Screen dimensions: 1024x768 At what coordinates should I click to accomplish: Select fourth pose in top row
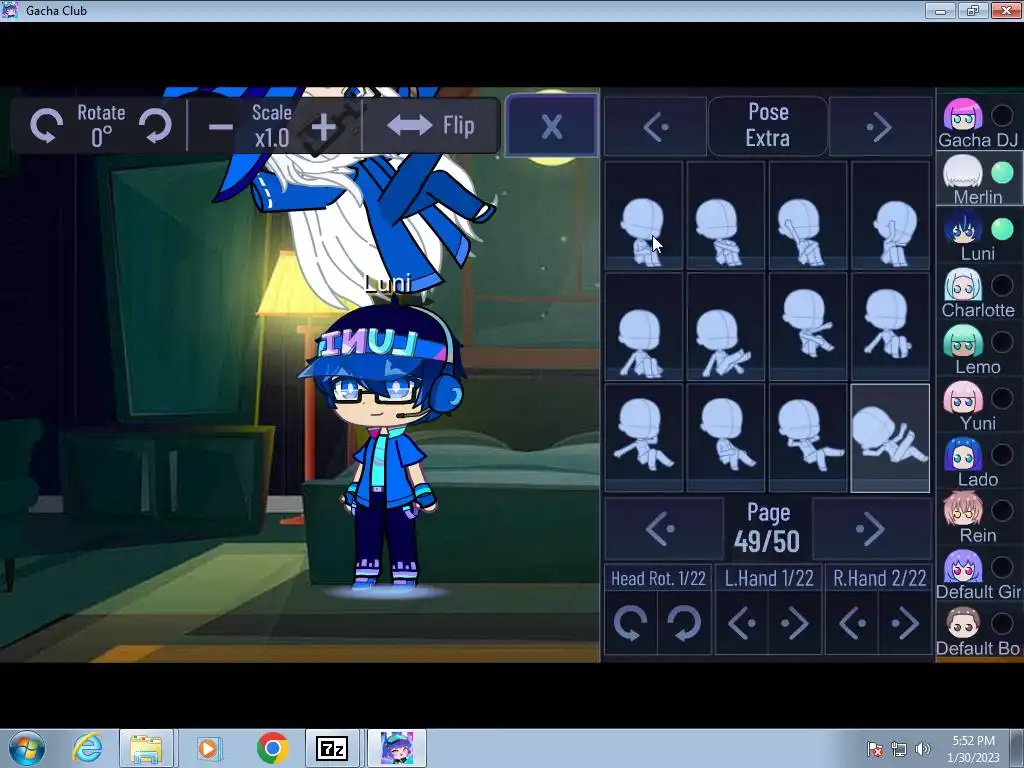(890, 216)
